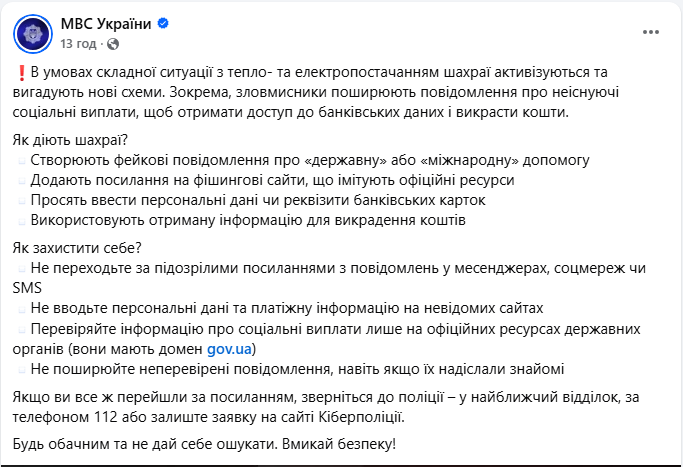
Task: Follow the gov.ua link
Action: pyautogui.click(x=231, y=348)
